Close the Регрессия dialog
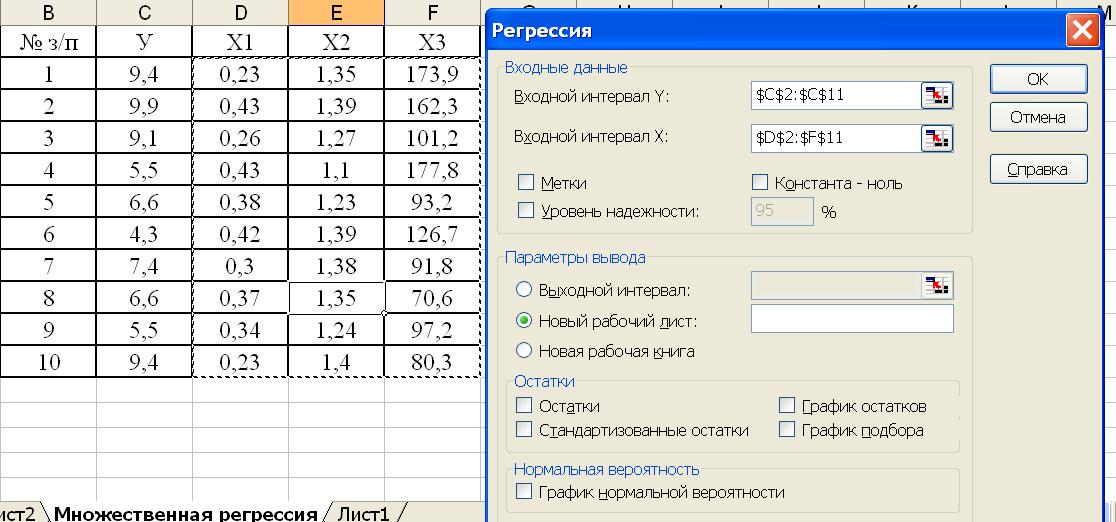The image size is (1116, 522). (1083, 31)
